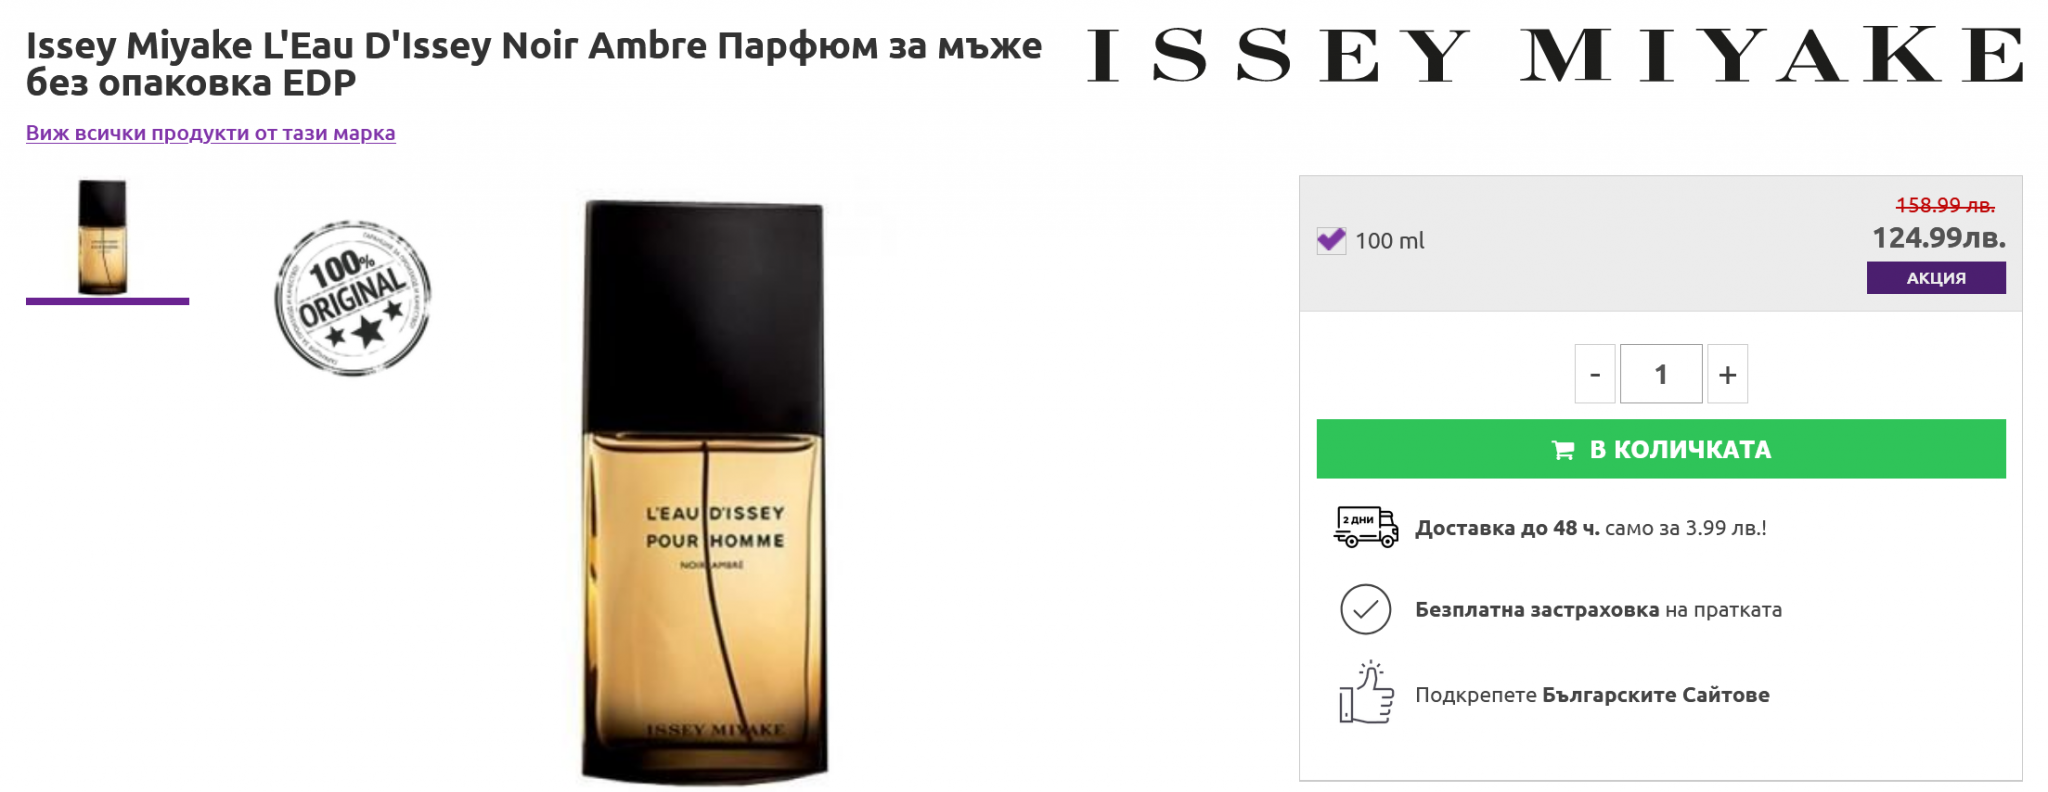Open the link Виж всички продукти от тази марка
This screenshot has width=2048, height=792.
(211, 133)
